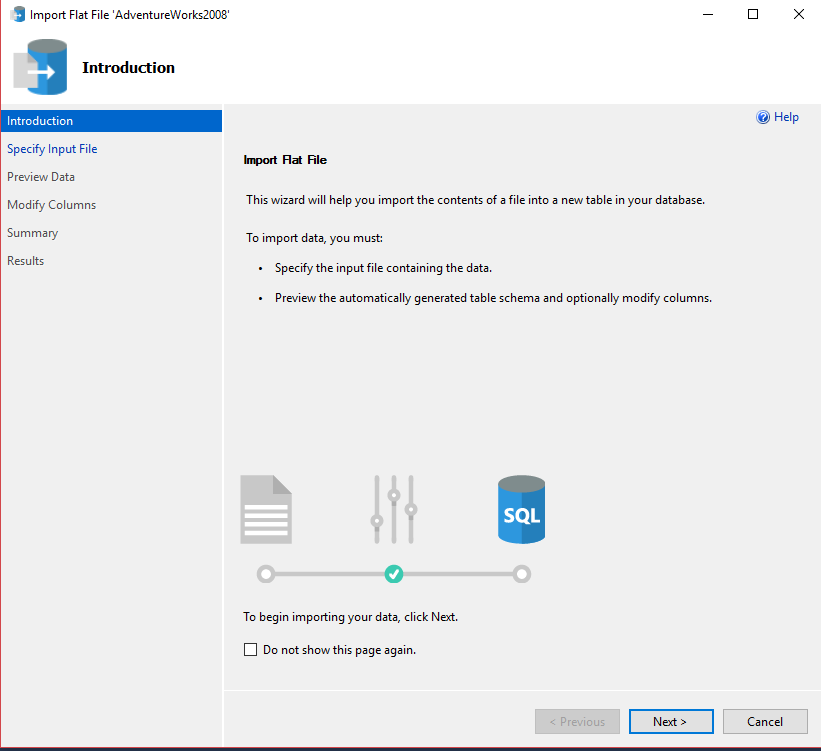
Task: Cancel the import wizard
Action: (765, 721)
